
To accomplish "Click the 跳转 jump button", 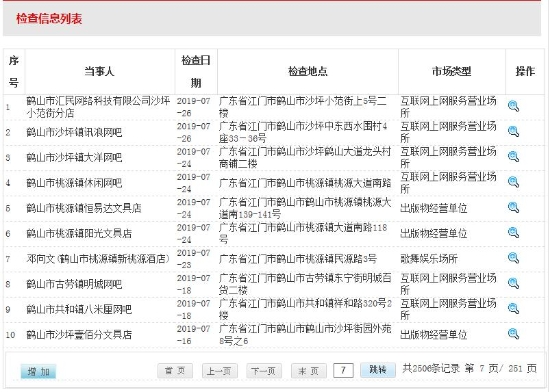I will tap(378, 370).
